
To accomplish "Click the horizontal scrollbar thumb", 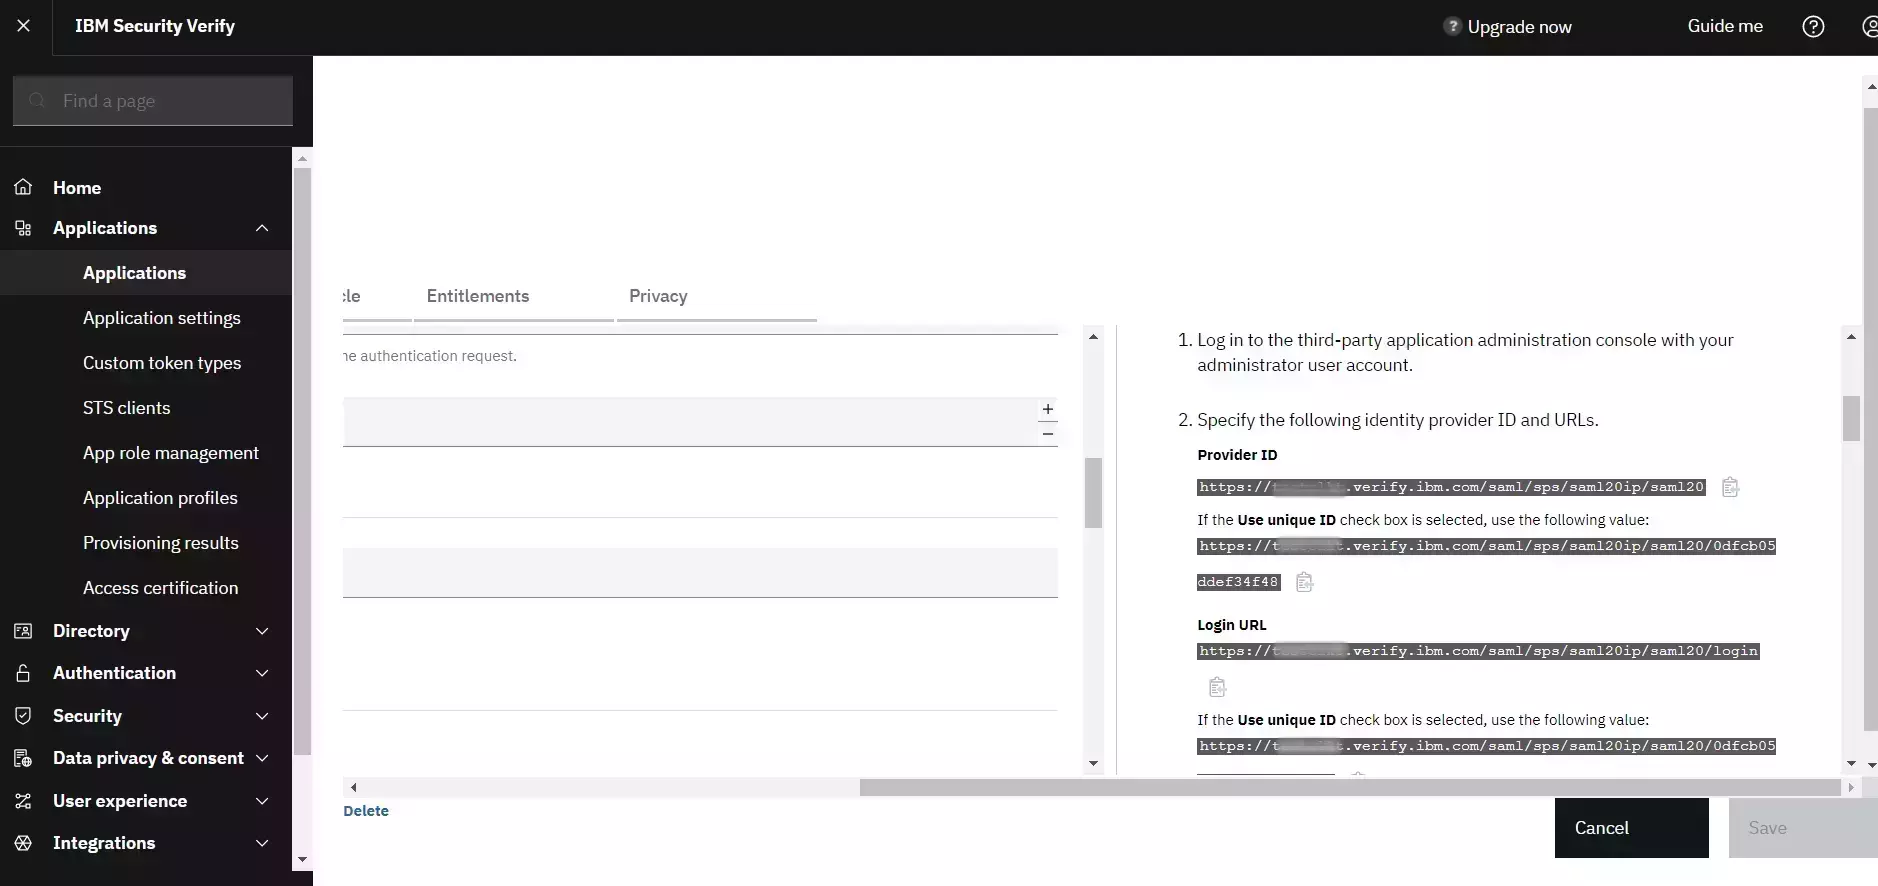I will 1350,787.
